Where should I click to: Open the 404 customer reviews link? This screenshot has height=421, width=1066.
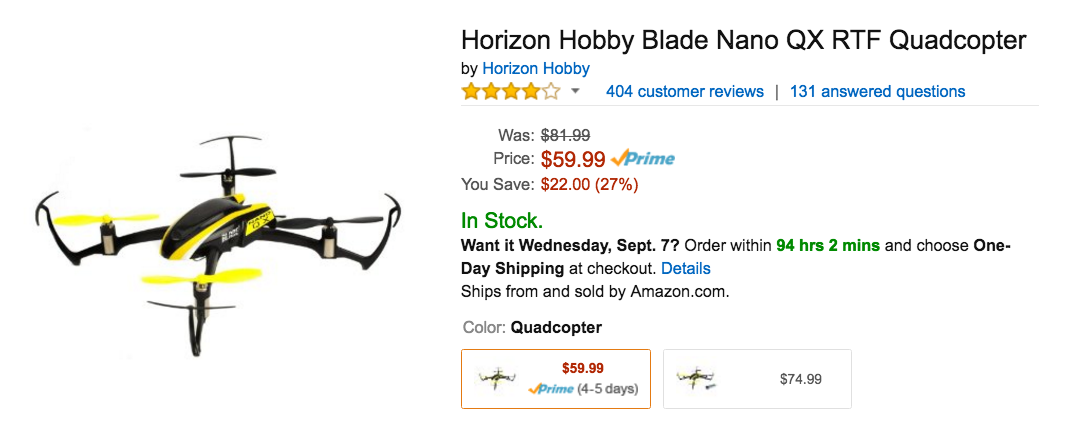point(684,92)
